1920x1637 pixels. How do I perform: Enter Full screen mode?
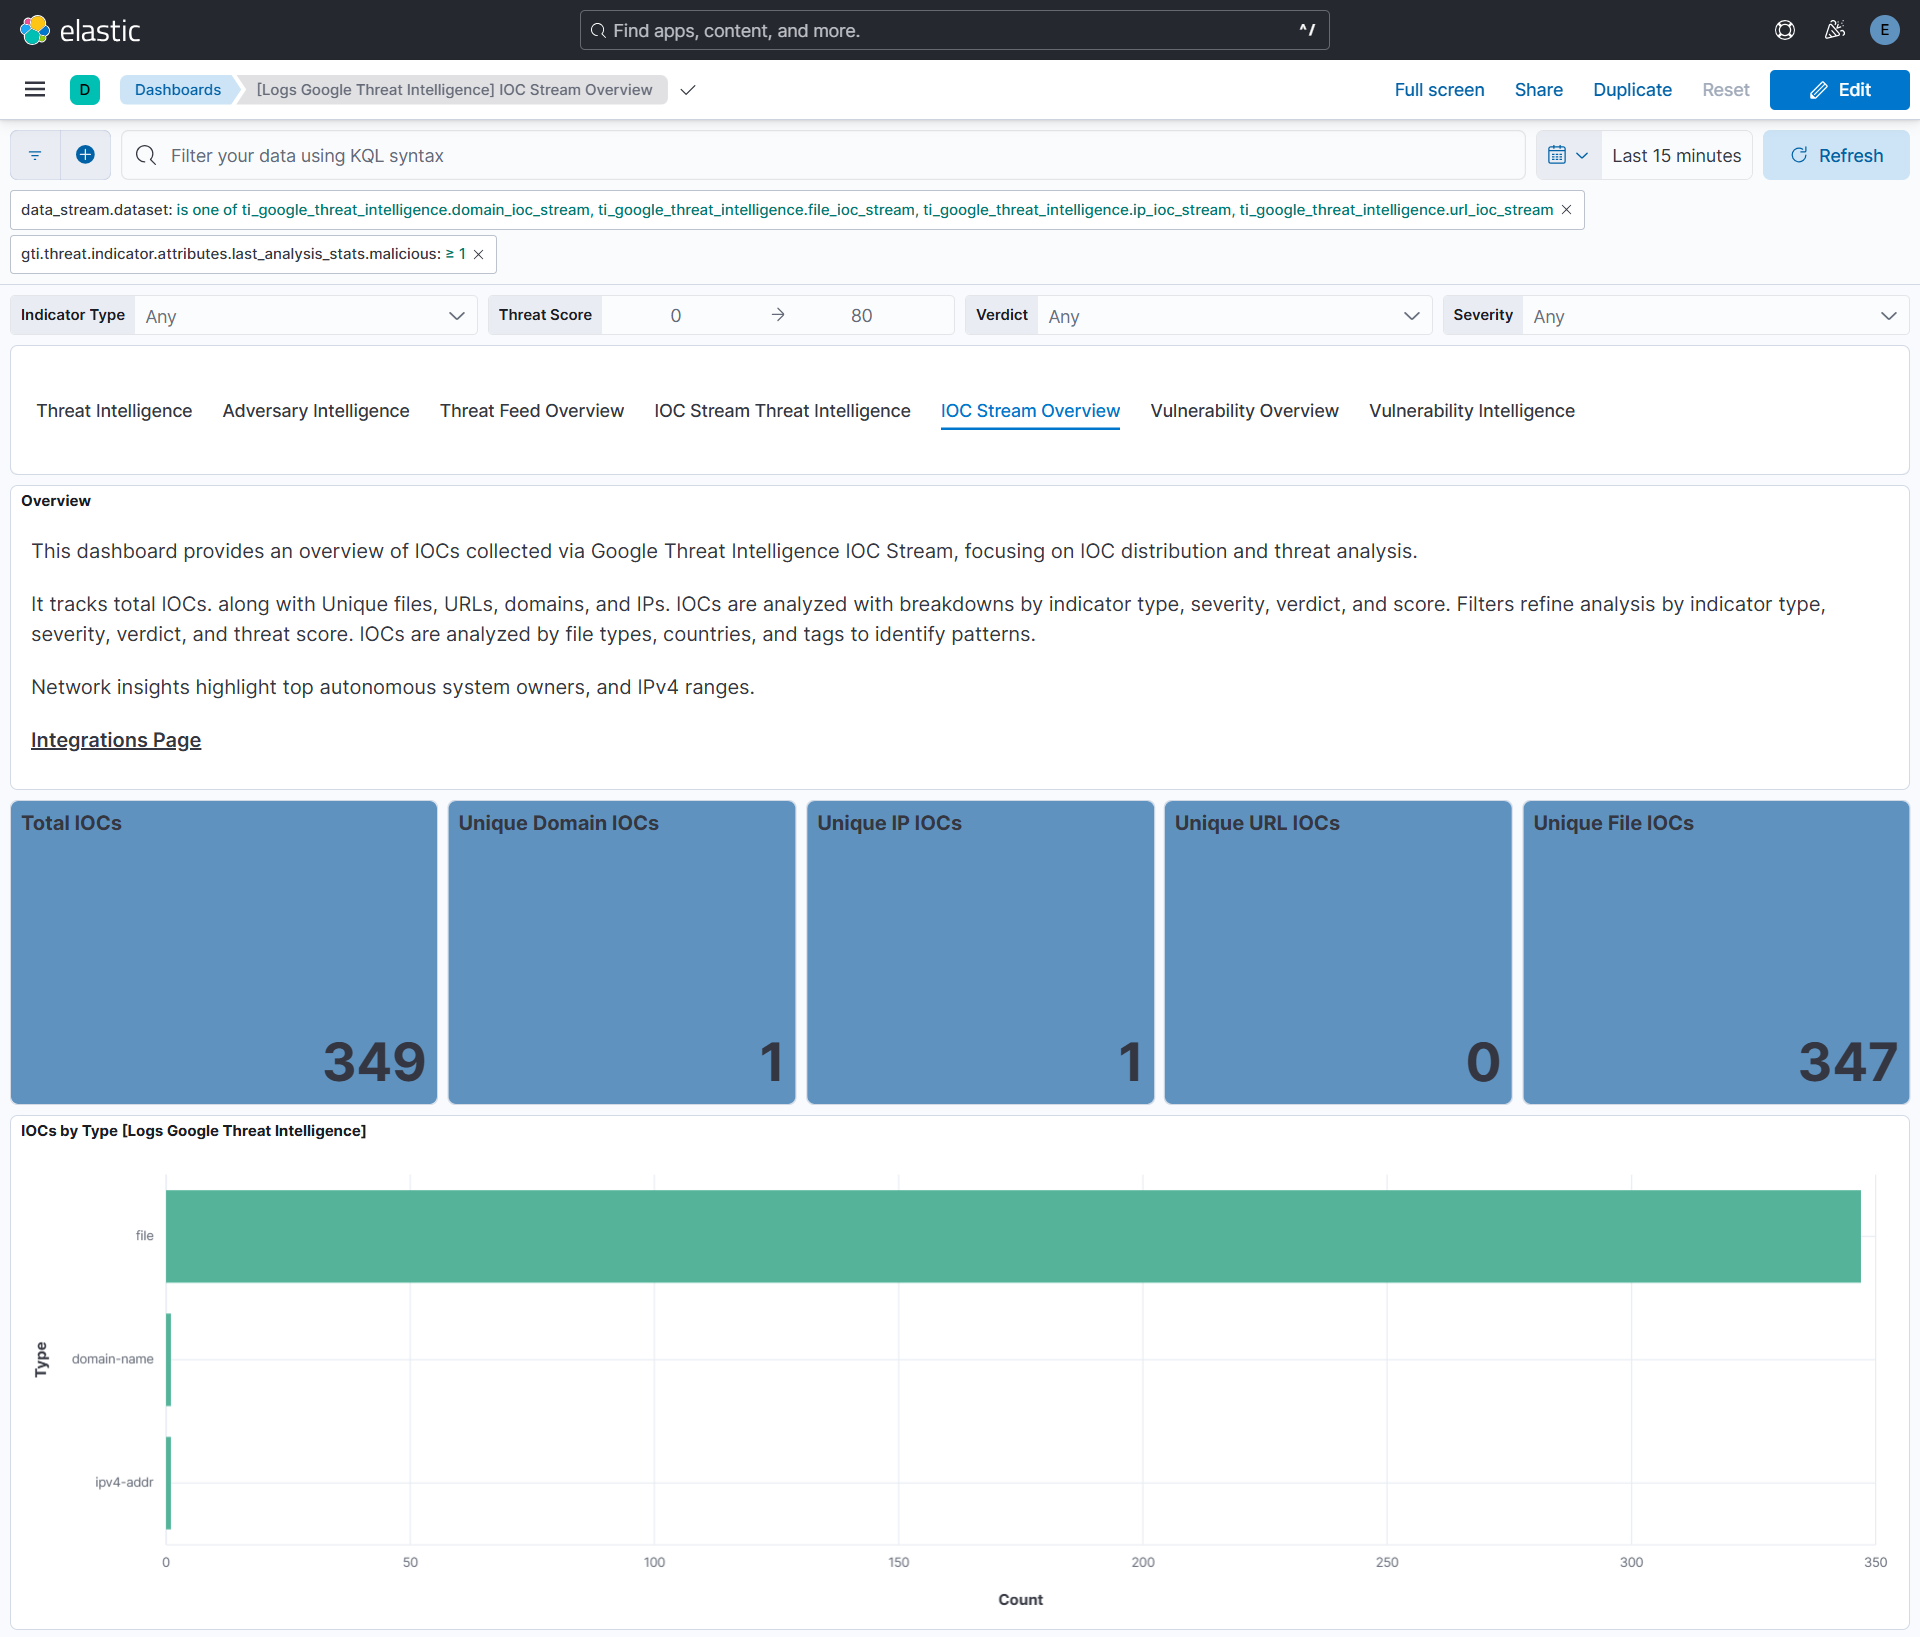(1439, 90)
